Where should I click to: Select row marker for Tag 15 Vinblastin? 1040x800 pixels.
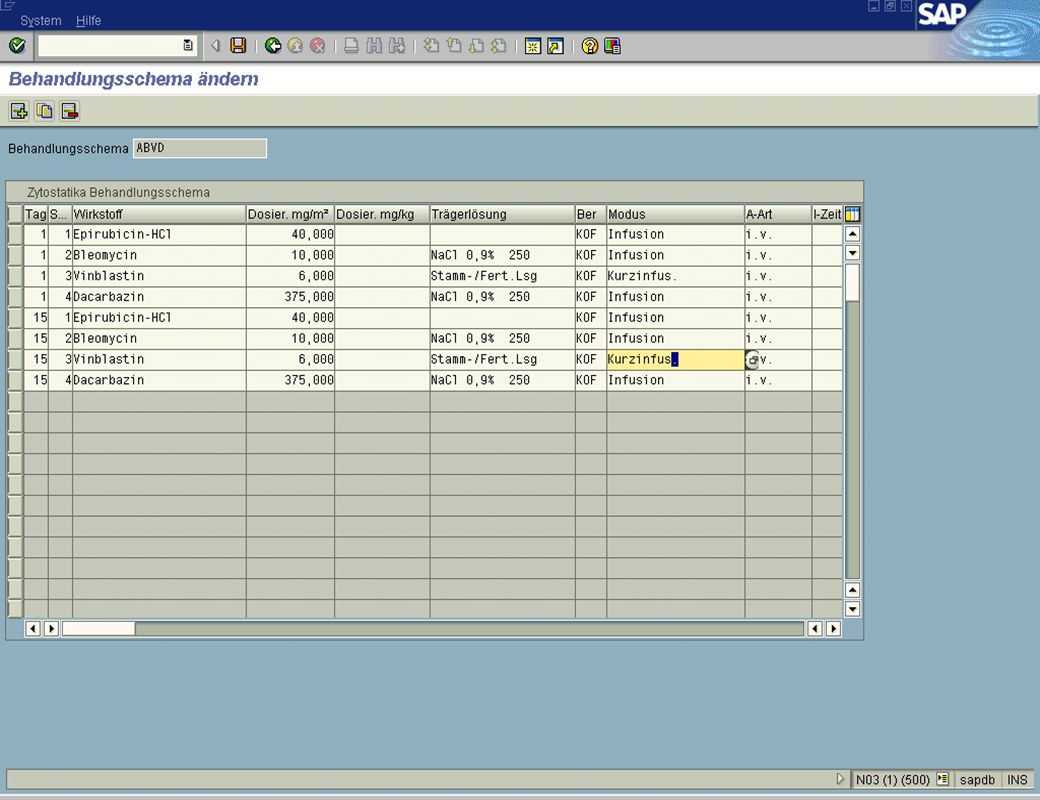pyautogui.click(x=15, y=360)
